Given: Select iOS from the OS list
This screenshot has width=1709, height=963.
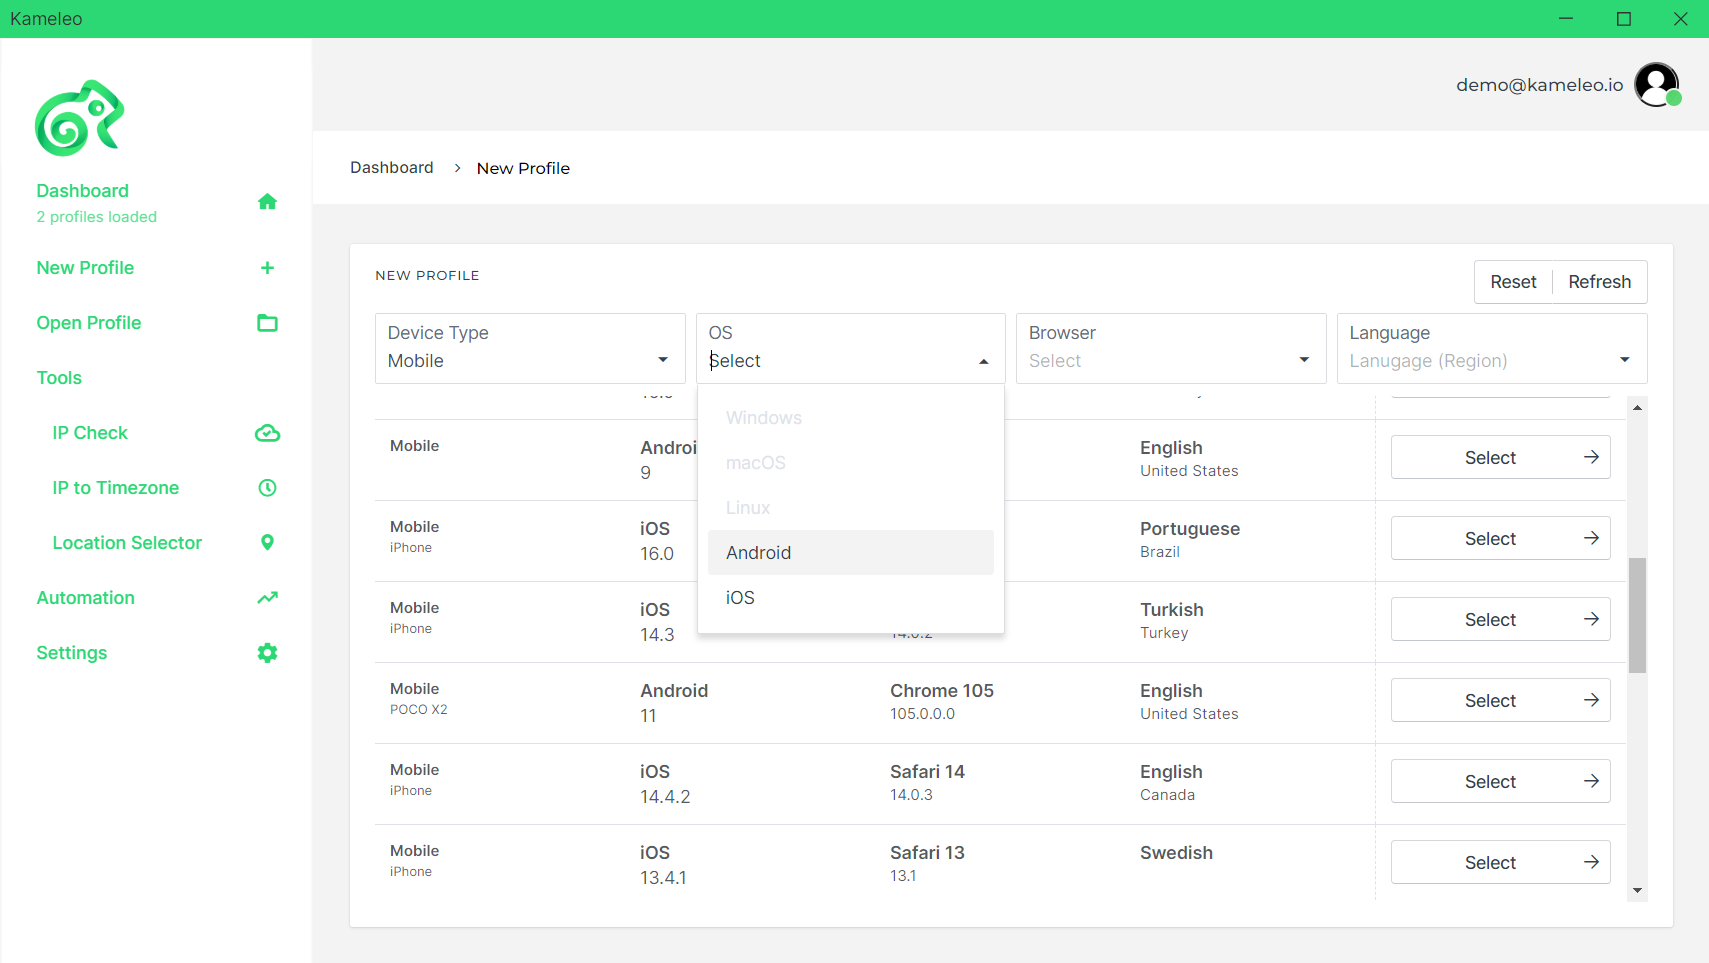Looking at the screenshot, I should [x=740, y=597].
